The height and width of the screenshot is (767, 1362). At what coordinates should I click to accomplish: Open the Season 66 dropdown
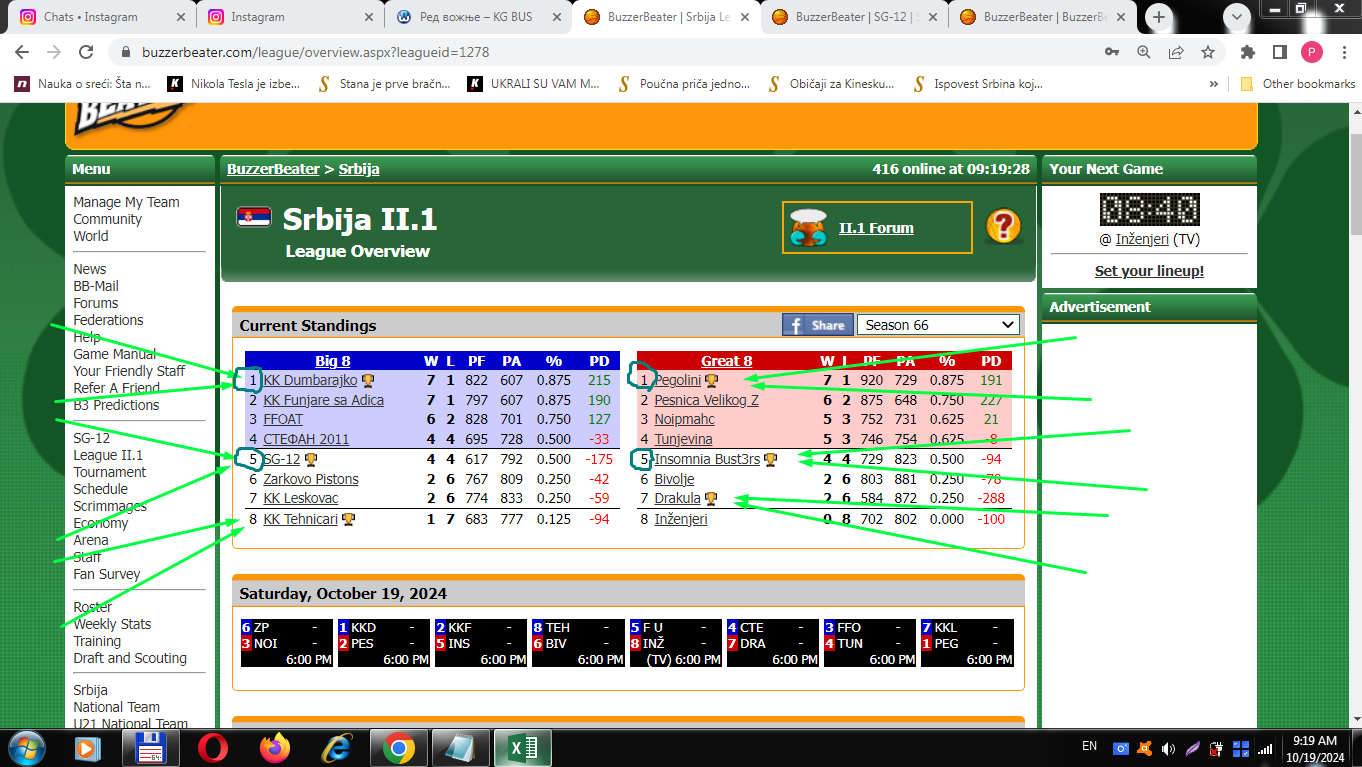click(938, 325)
